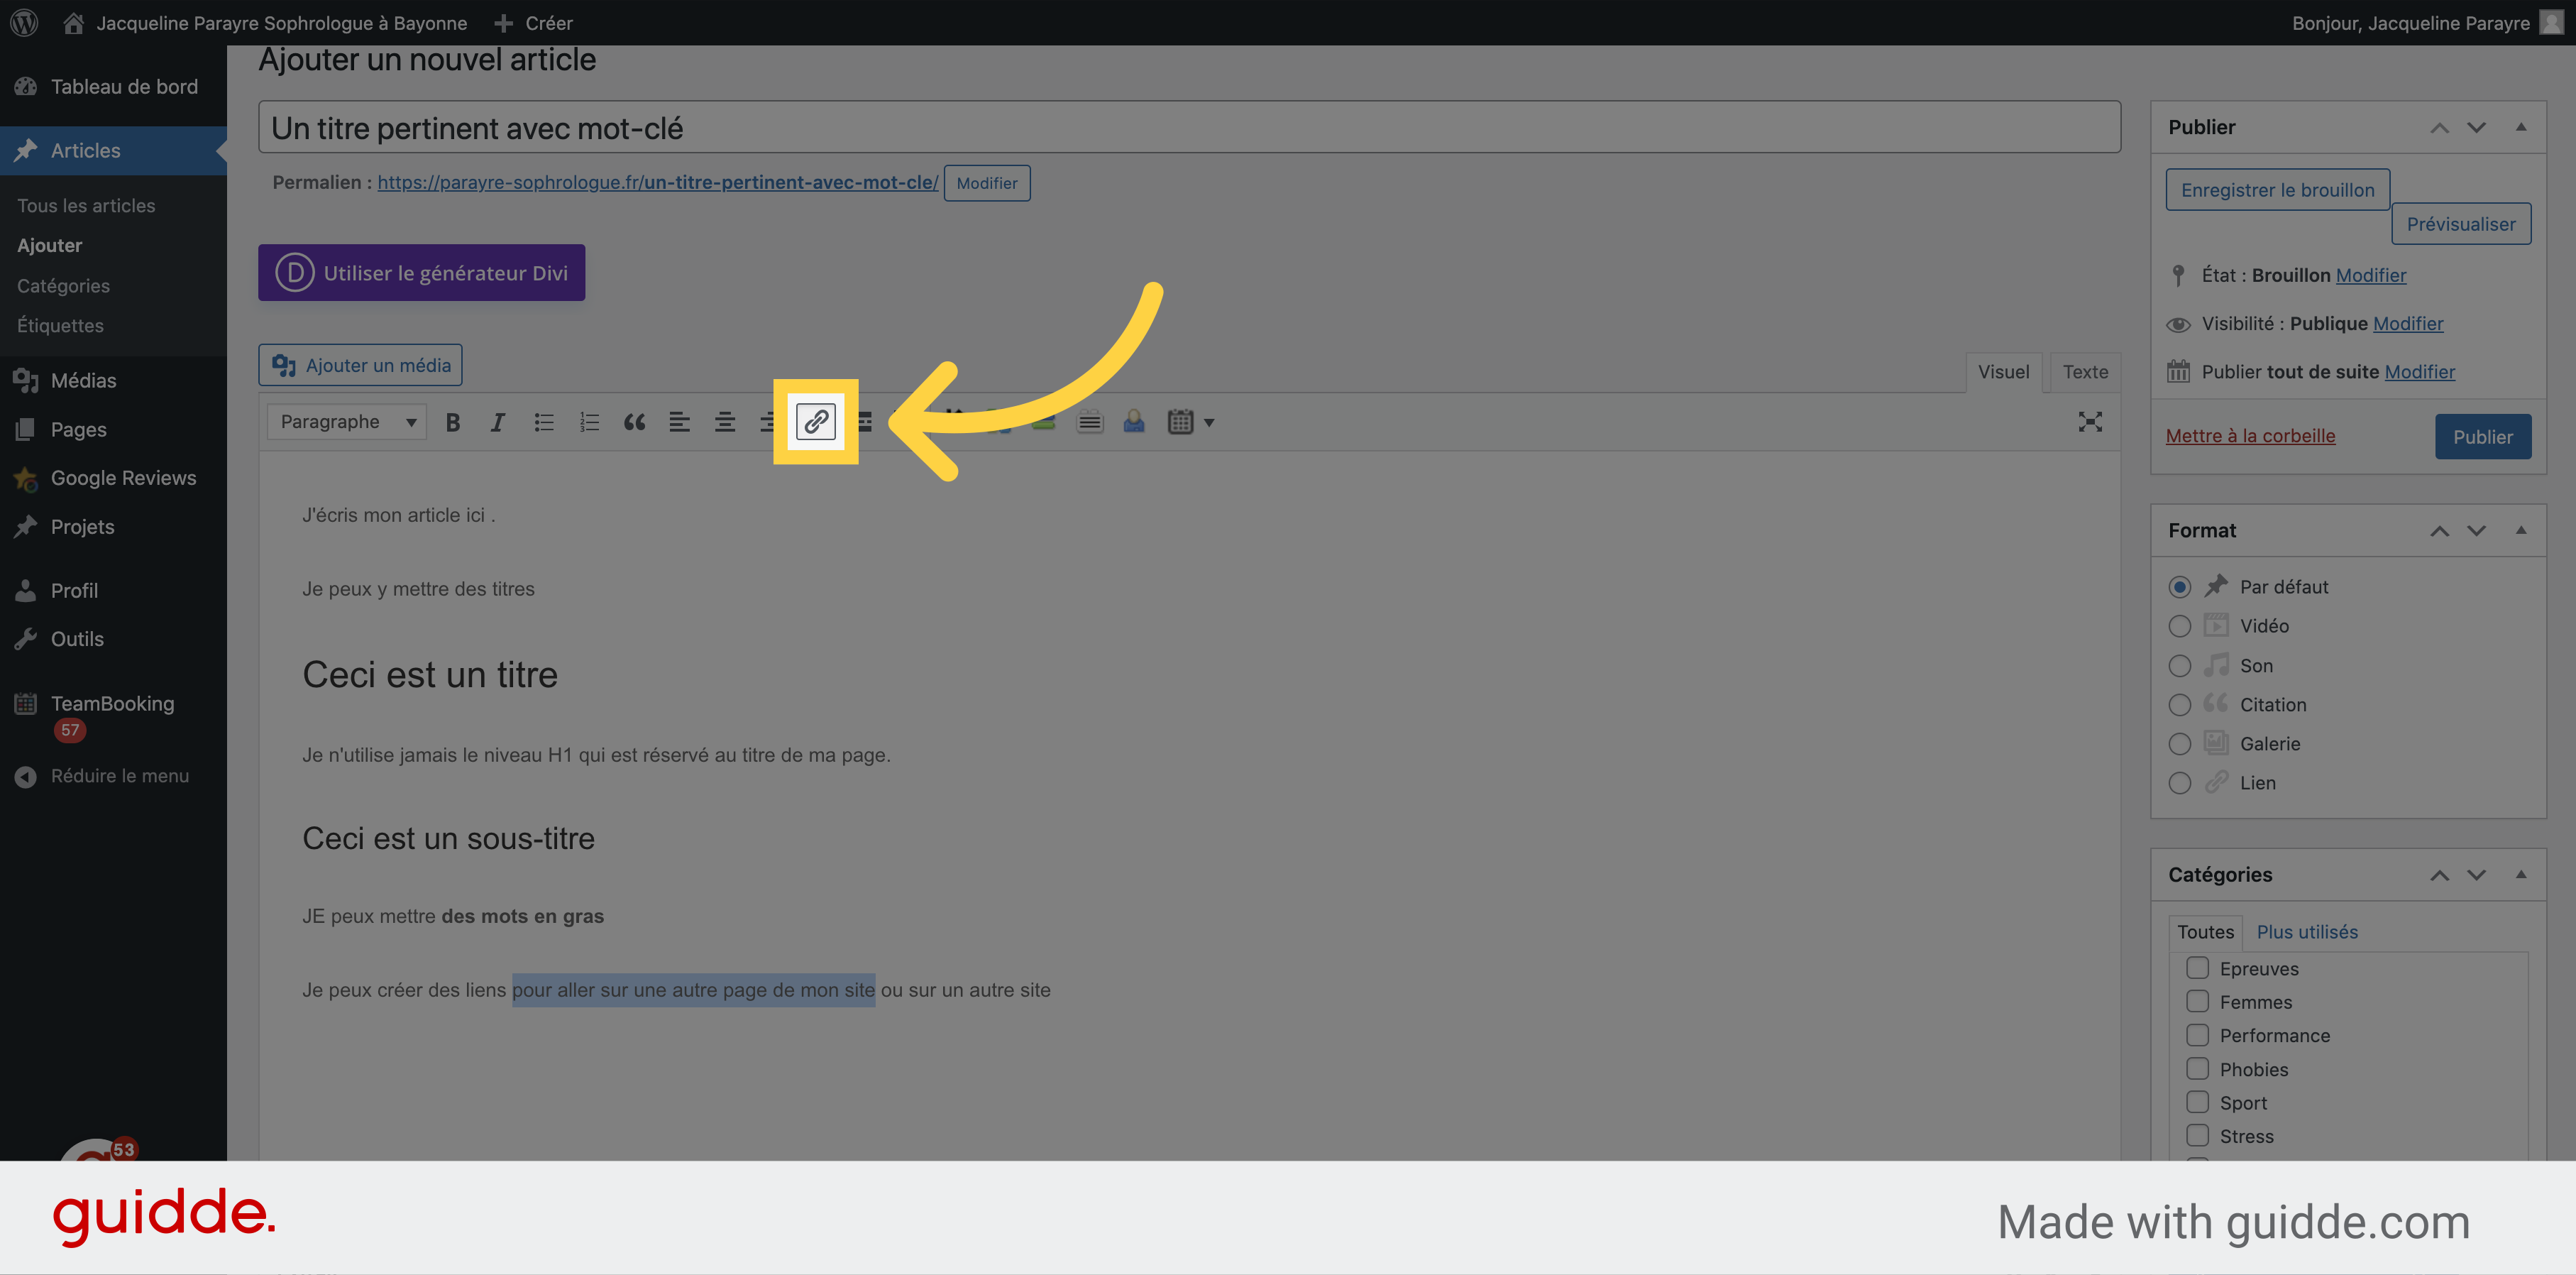This screenshot has height=1275, width=2576.
Task: Toggle bold formatting in the editor toolbar
Action: [x=453, y=422]
